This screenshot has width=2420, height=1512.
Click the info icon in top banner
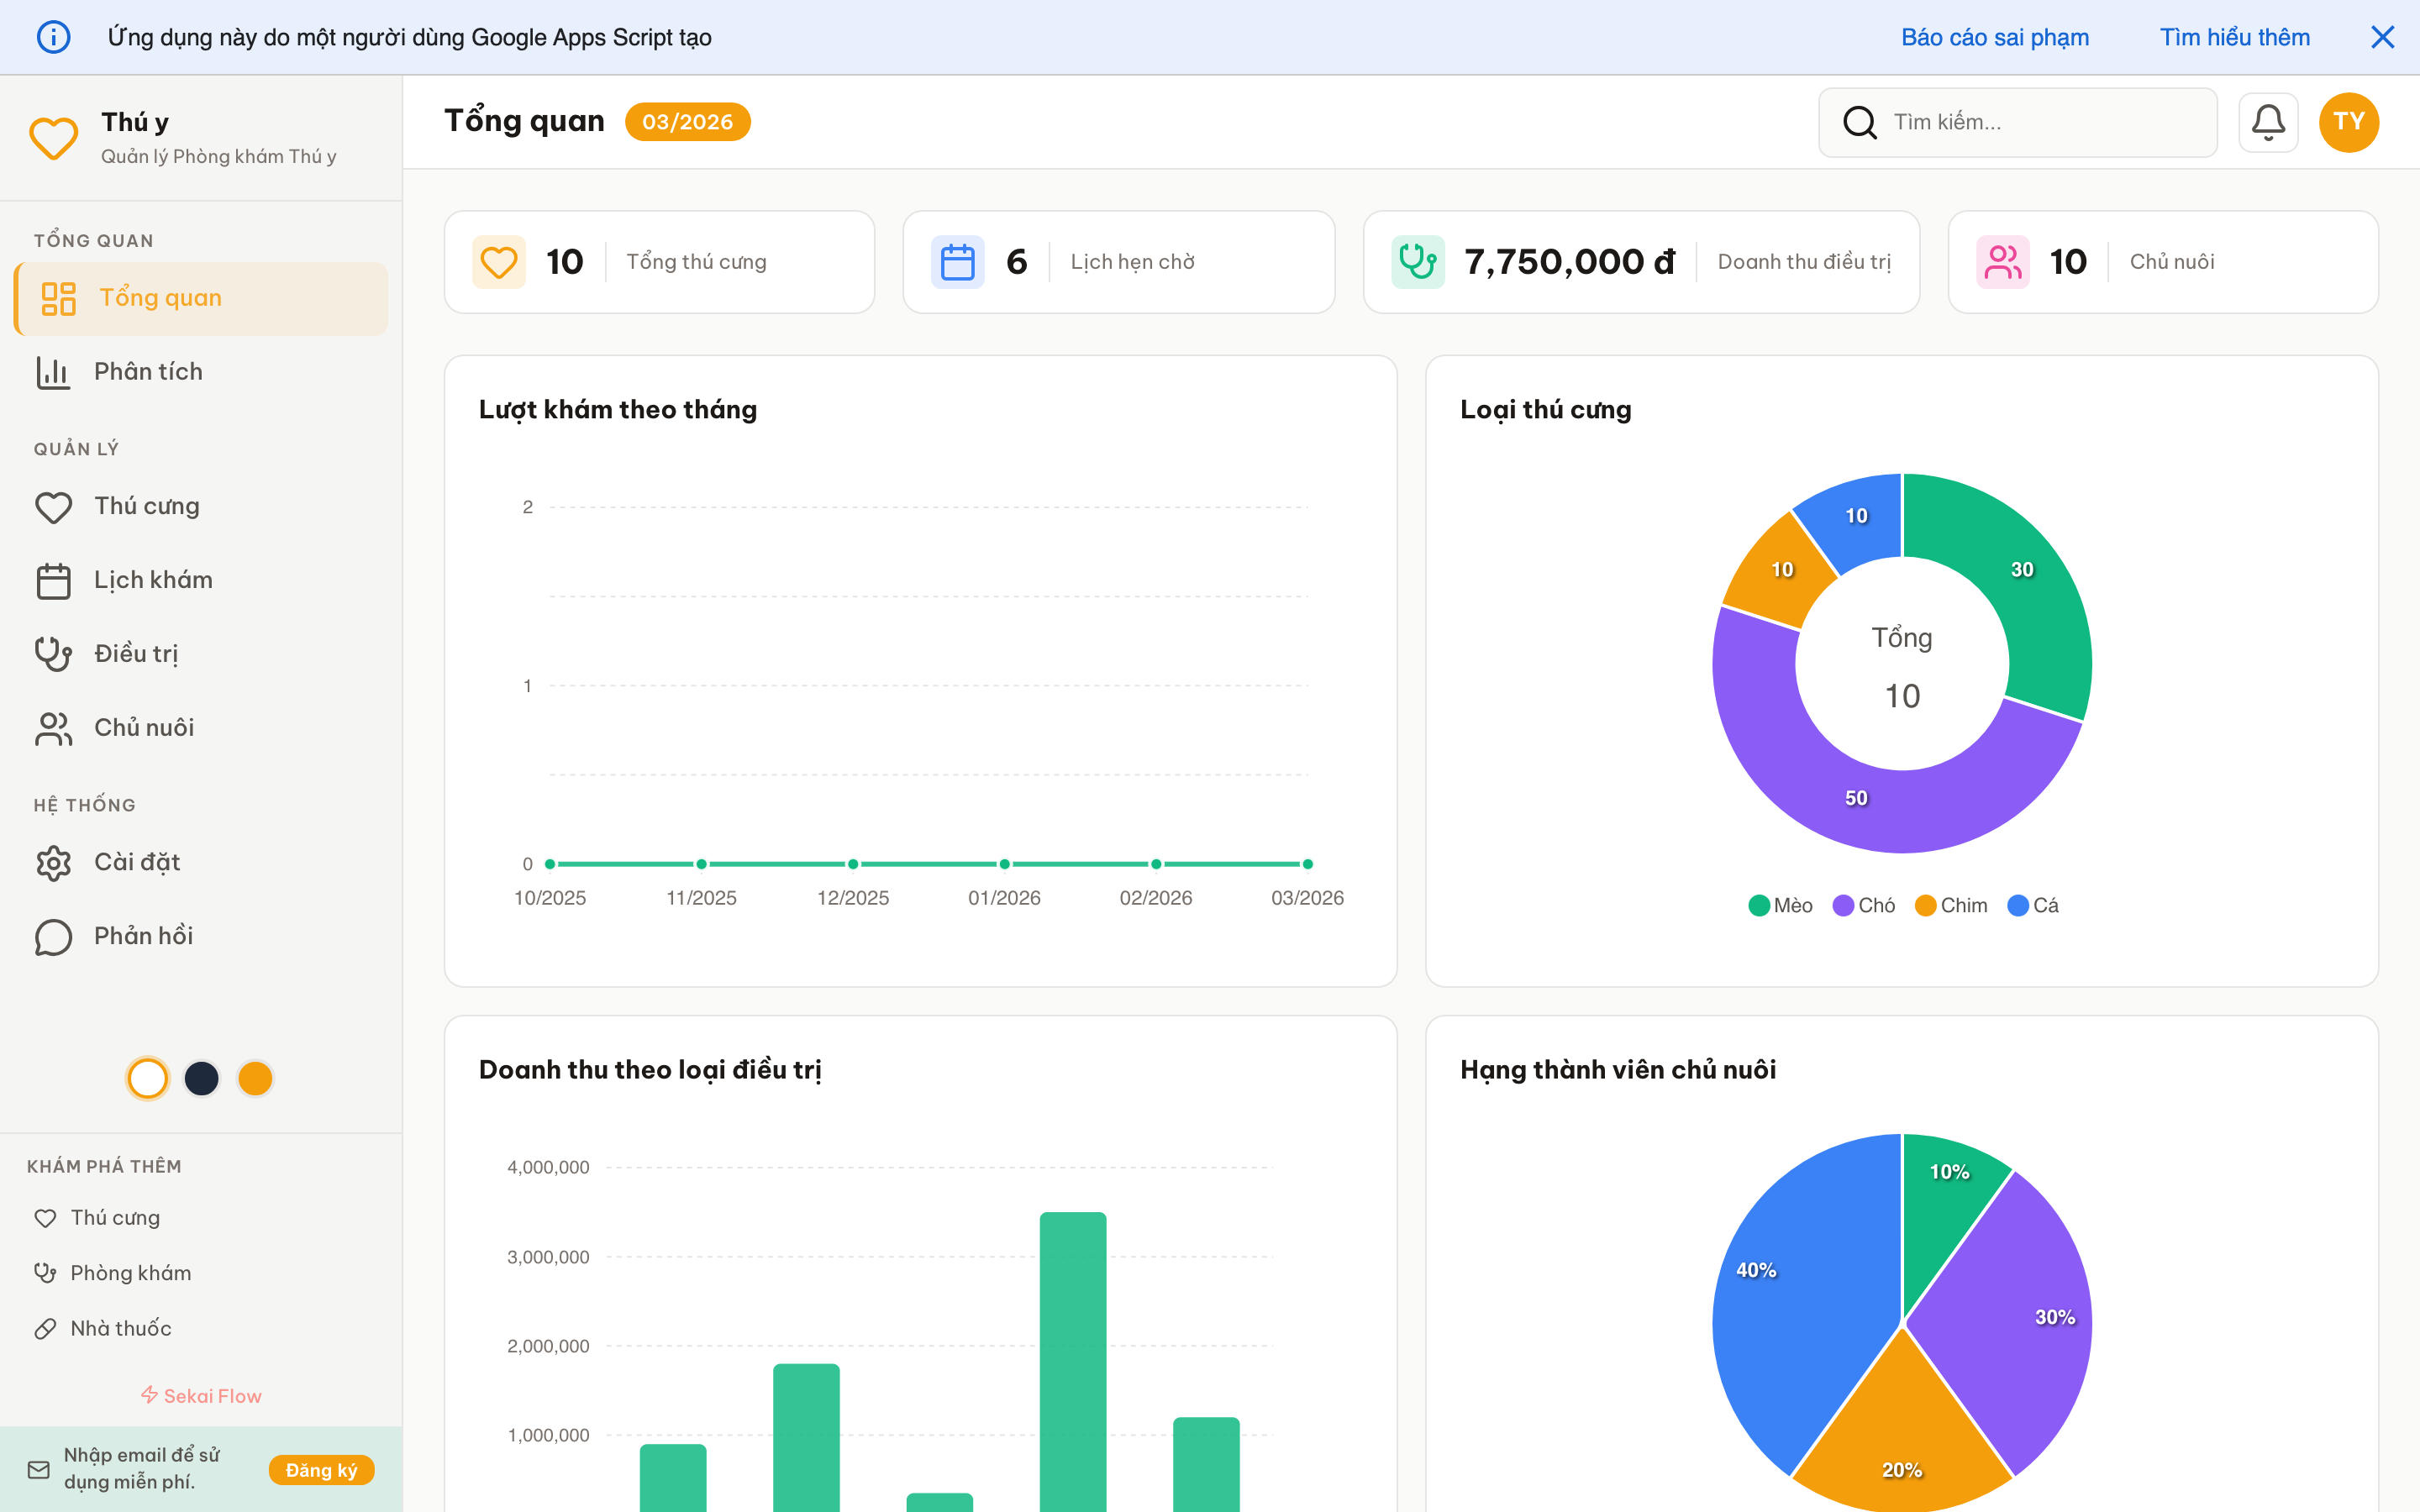coord(53,37)
